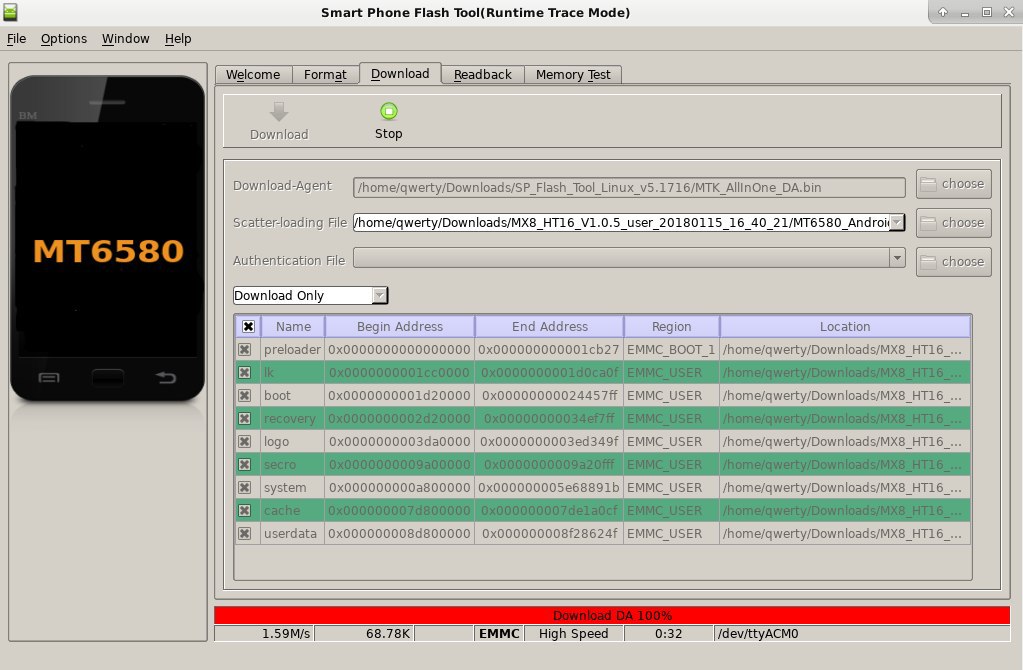The width and height of the screenshot is (1023, 670).
Task: Click the userdata name cell
Action: pos(292,534)
